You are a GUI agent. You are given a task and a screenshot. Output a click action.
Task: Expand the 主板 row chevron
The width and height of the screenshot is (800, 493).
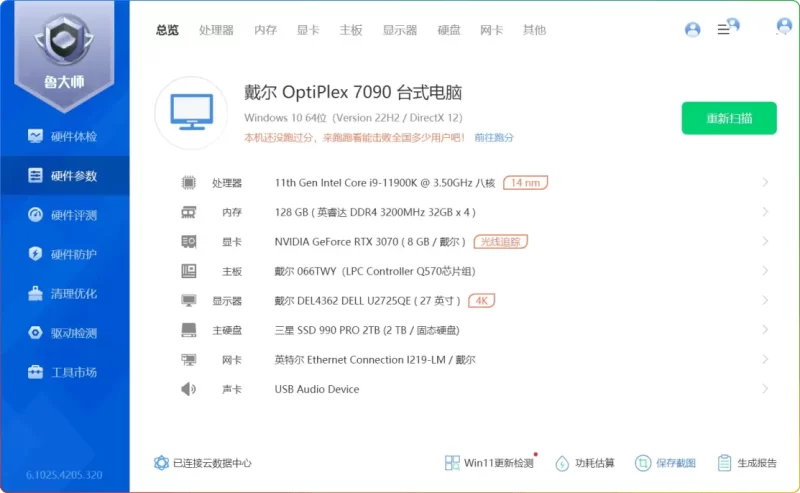pyautogui.click(x=765, y=271)
